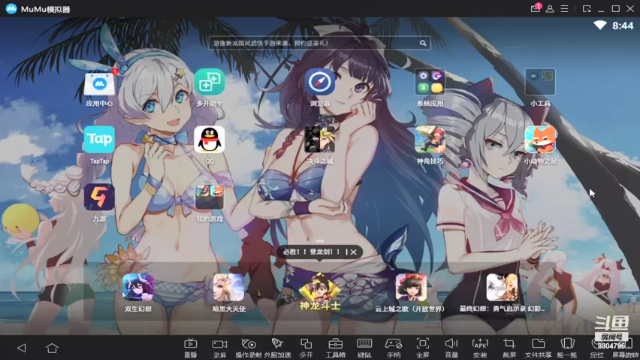The height and width of the screenshot is (360, 640).
Task: Open the App Center icon
Action: click(99, 83)
